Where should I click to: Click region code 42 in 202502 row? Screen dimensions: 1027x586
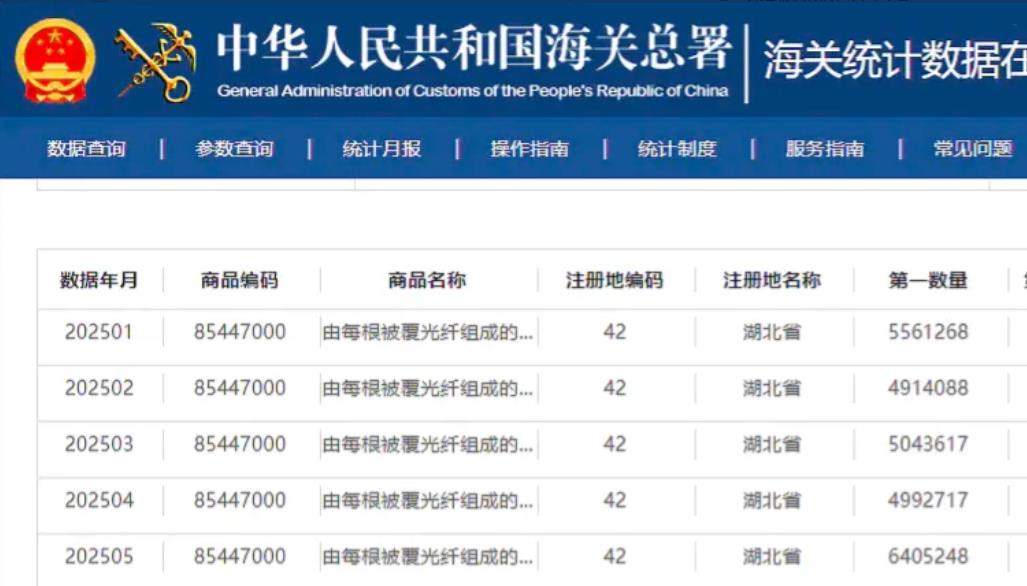(x=614, y=388)
